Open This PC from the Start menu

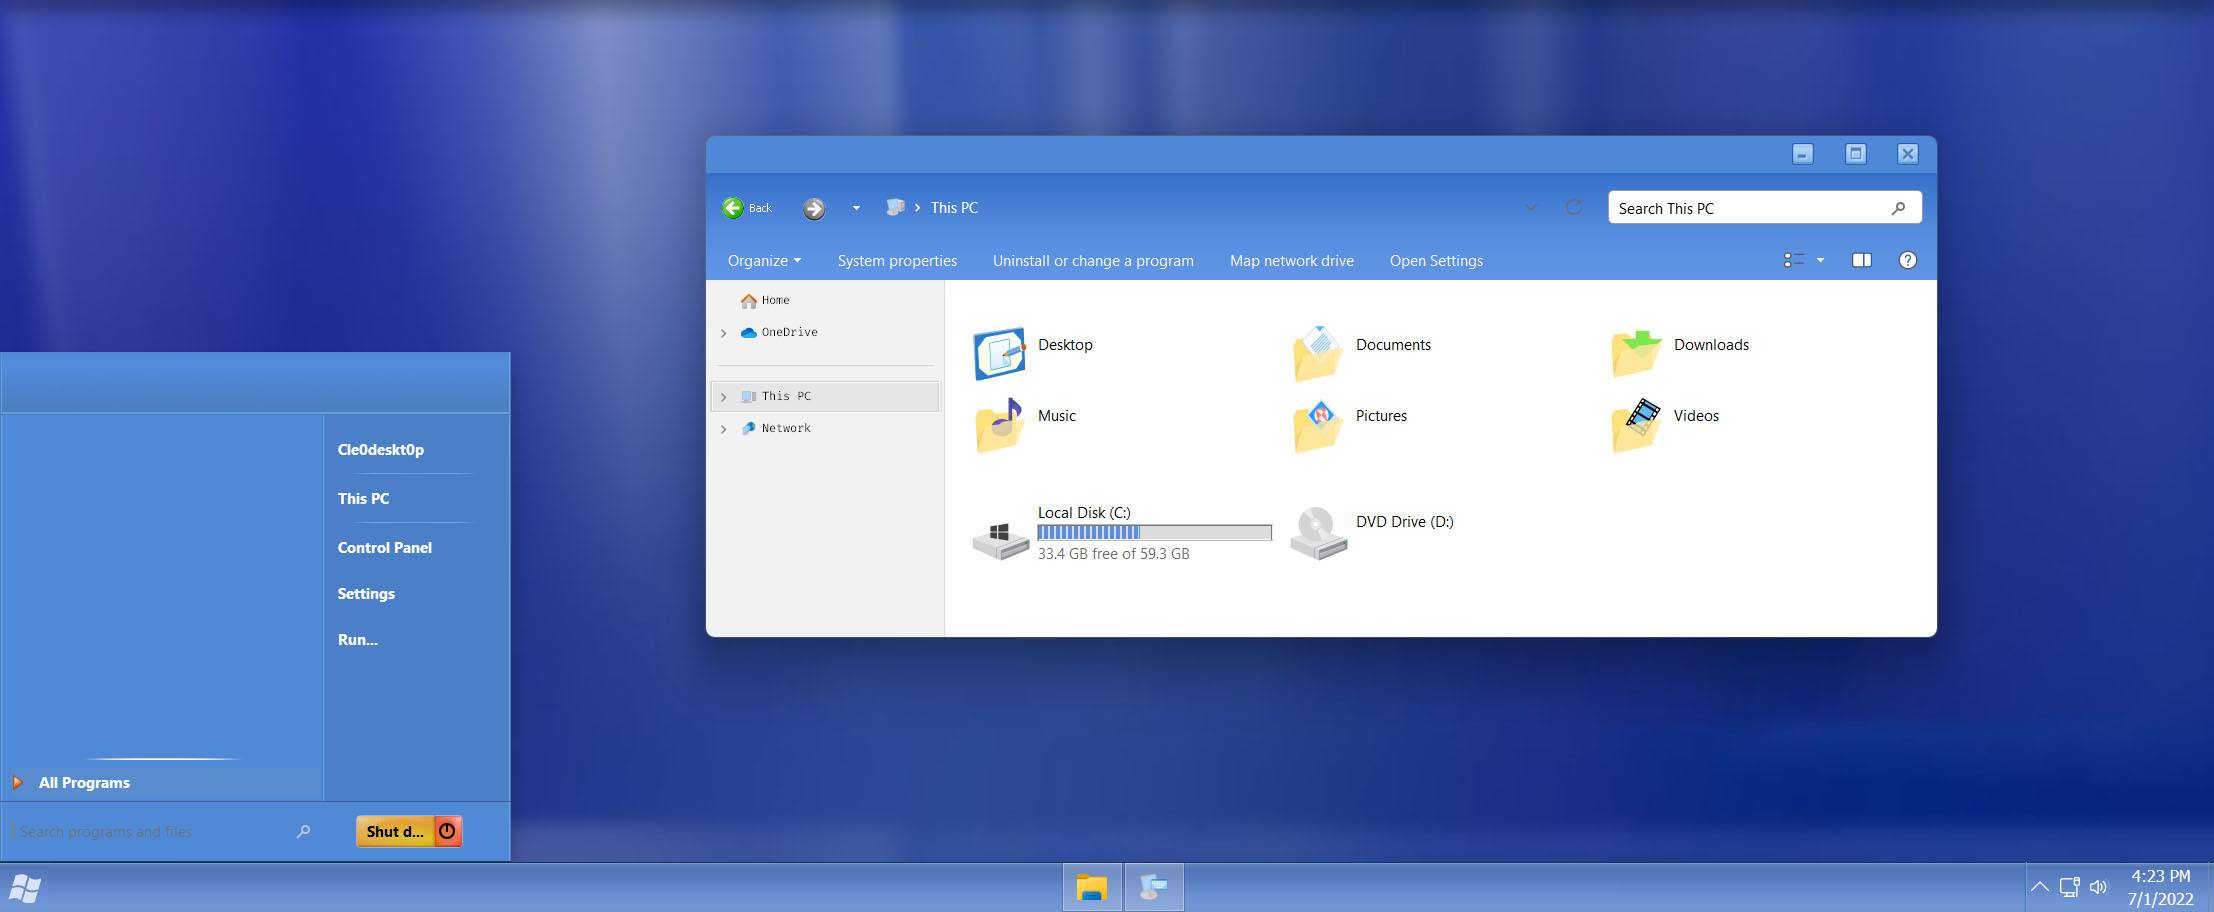click(x=363, y=498)
